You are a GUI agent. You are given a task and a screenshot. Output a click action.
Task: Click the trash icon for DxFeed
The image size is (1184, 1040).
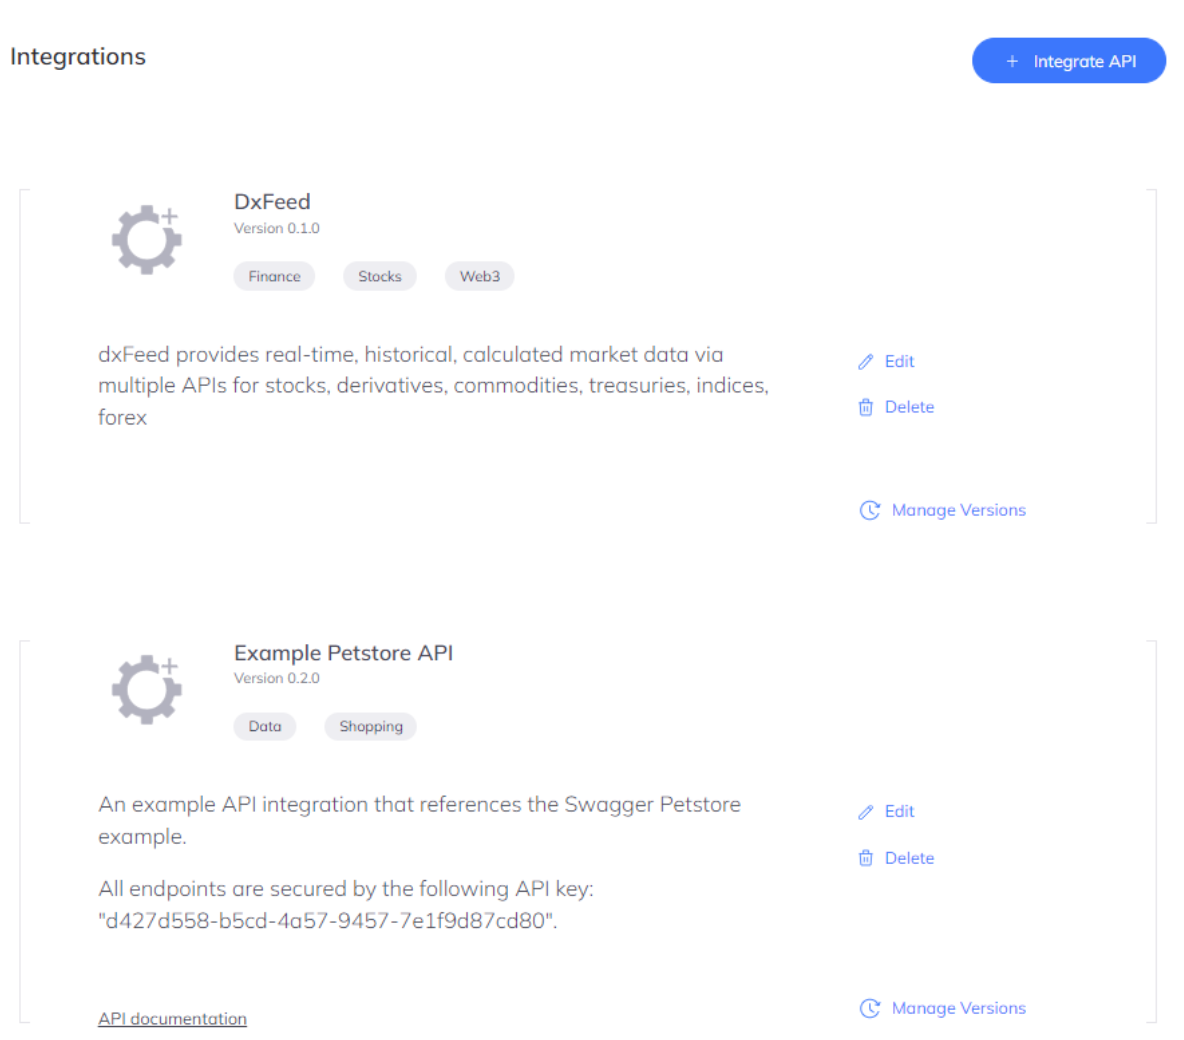[x=866, y=407]
